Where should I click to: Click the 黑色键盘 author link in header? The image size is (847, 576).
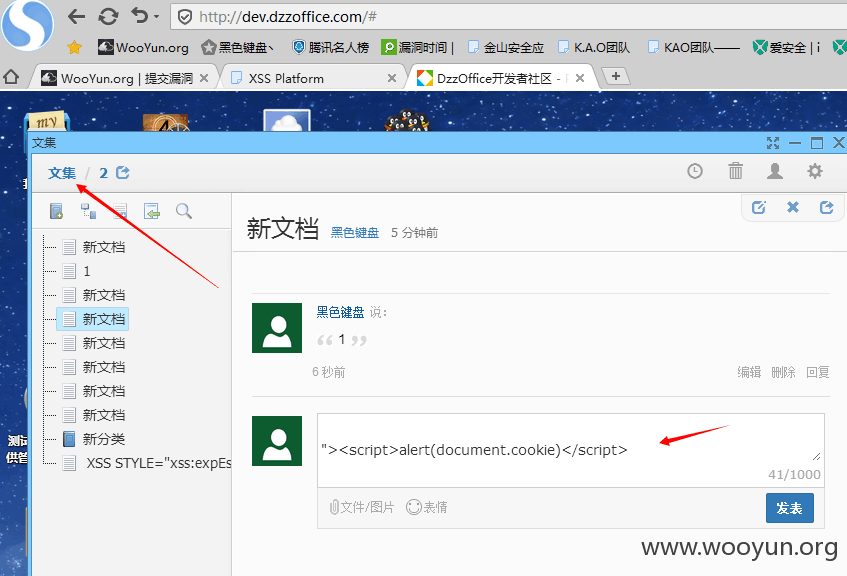tap(354, 233)
